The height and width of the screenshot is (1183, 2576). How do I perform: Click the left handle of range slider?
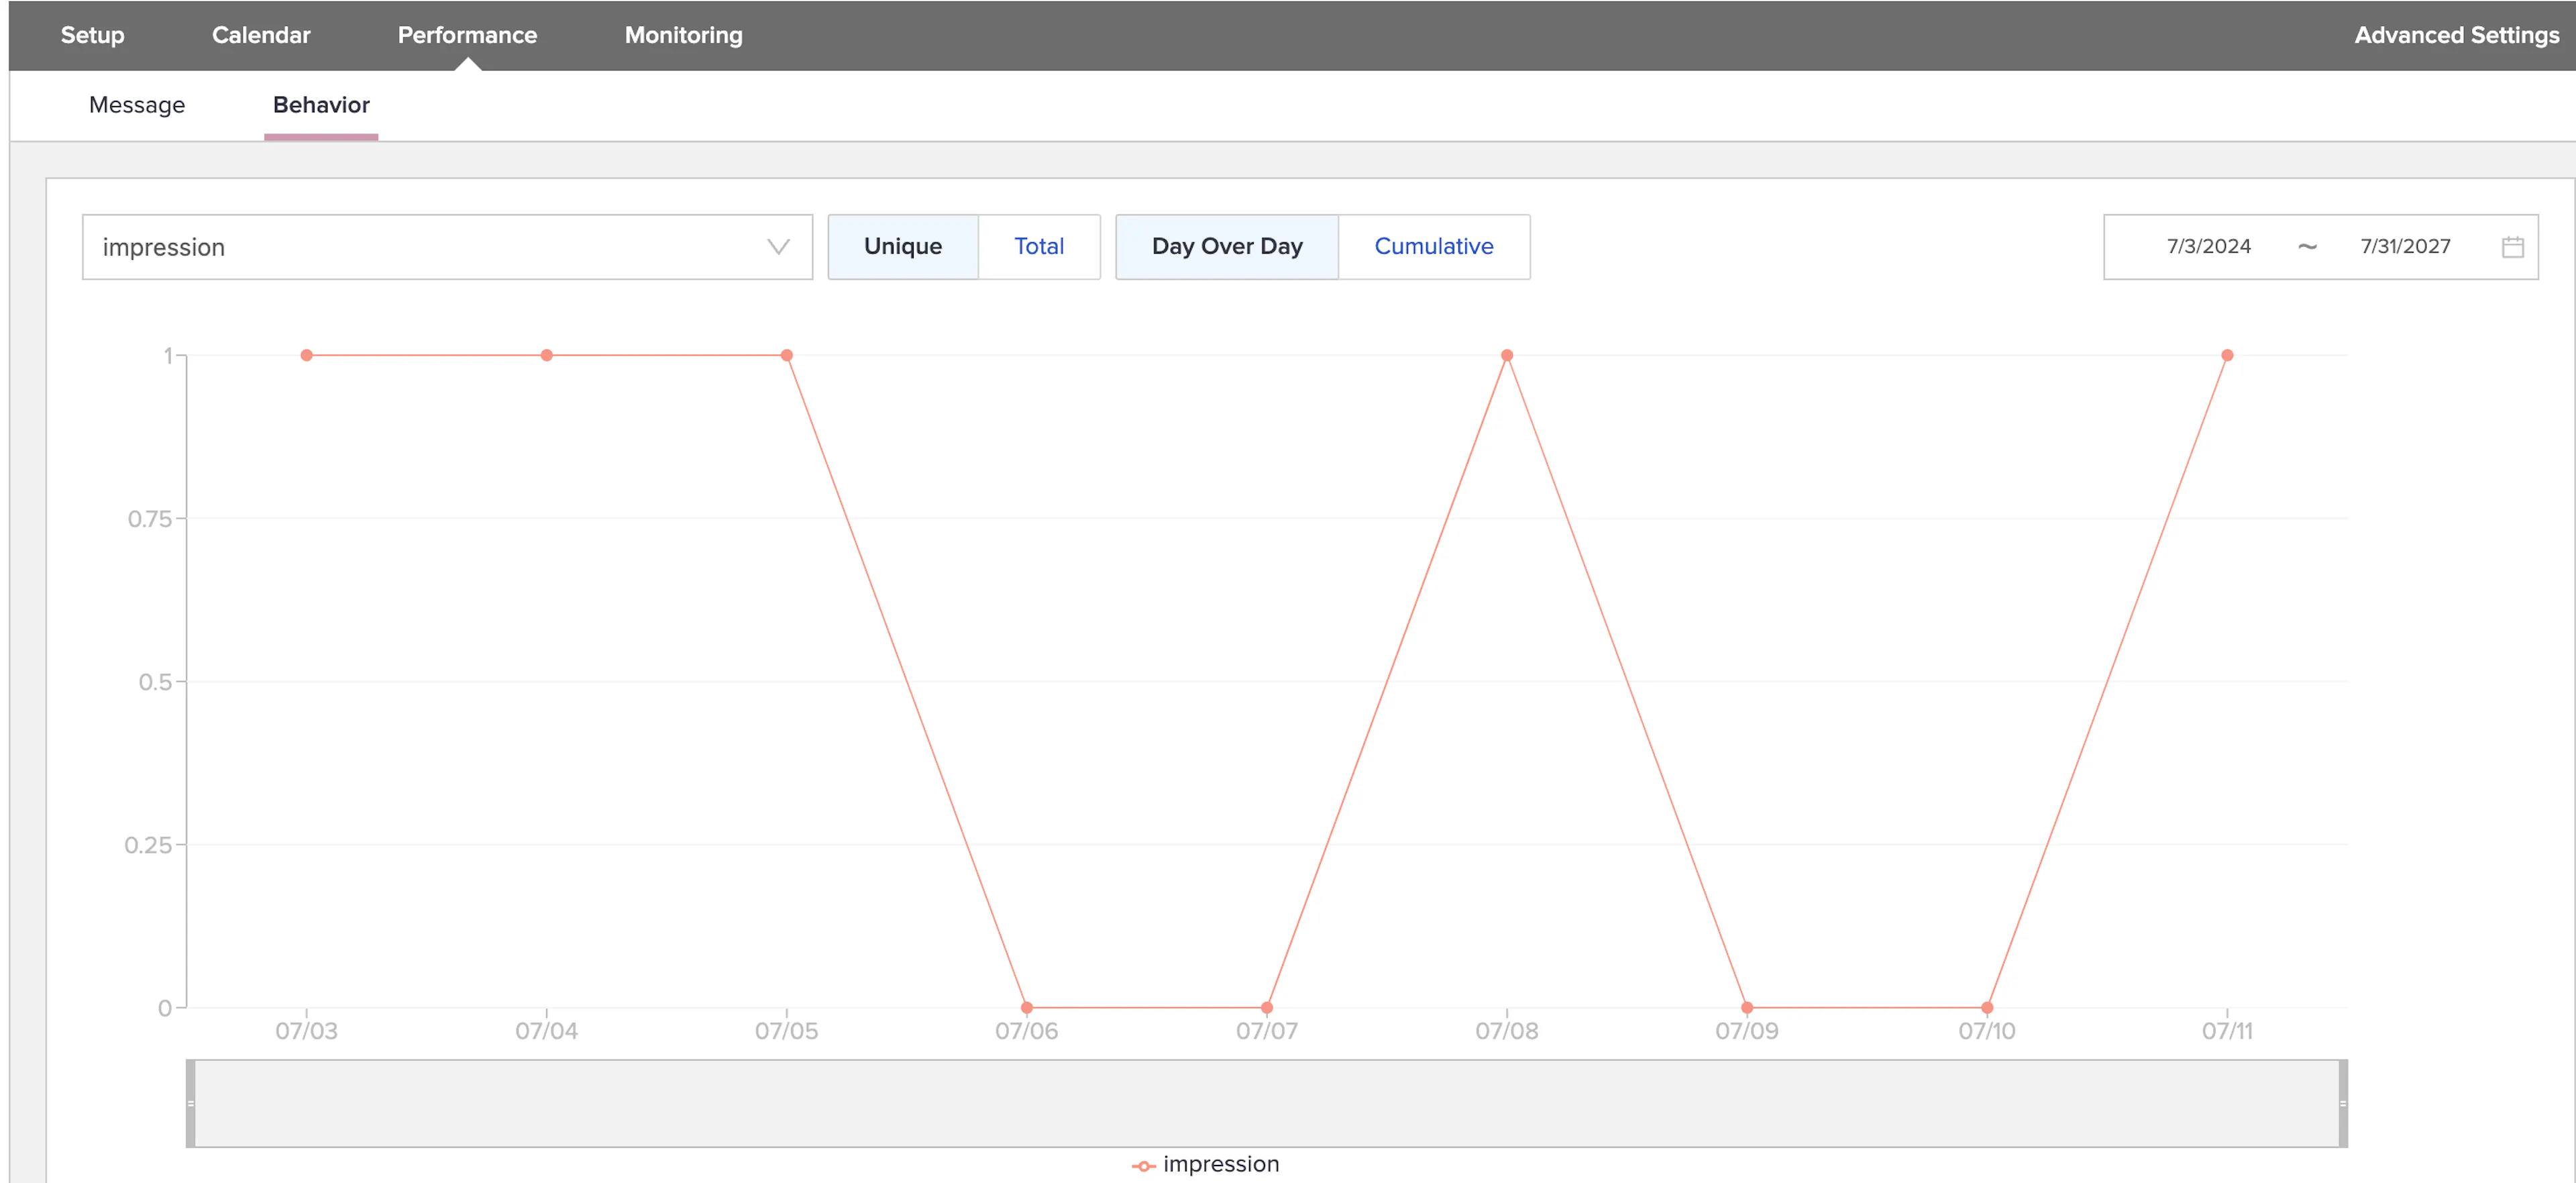(190, 1103)
